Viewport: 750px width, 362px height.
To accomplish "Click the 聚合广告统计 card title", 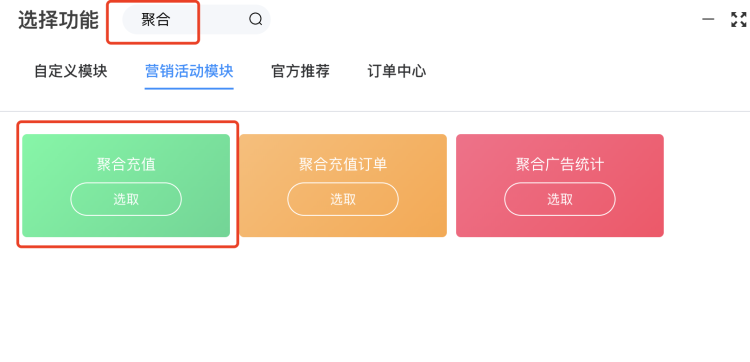I will click(x=560, y=165).
